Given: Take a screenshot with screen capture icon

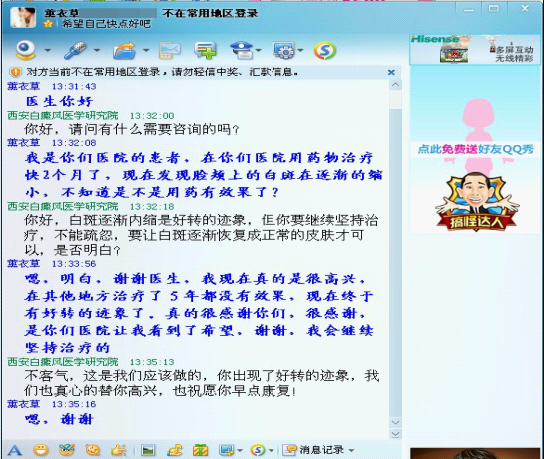Looking at the screenshot, I should pos(227,450).
